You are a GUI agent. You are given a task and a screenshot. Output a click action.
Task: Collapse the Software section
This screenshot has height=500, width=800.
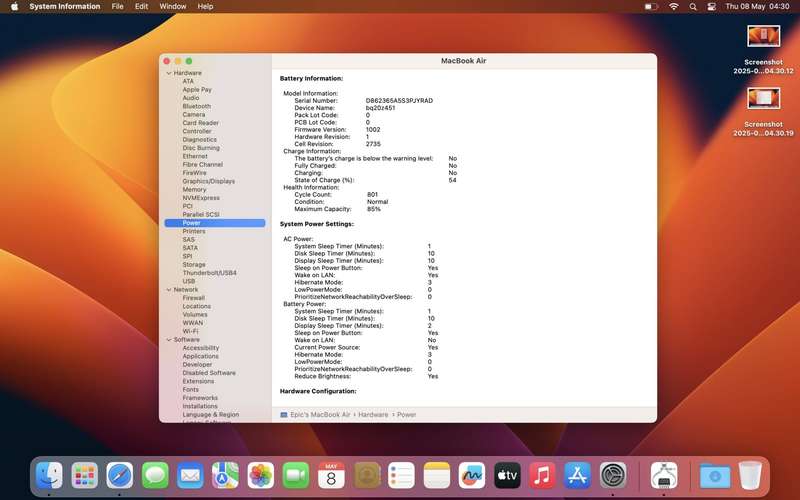tap(169, 339)
